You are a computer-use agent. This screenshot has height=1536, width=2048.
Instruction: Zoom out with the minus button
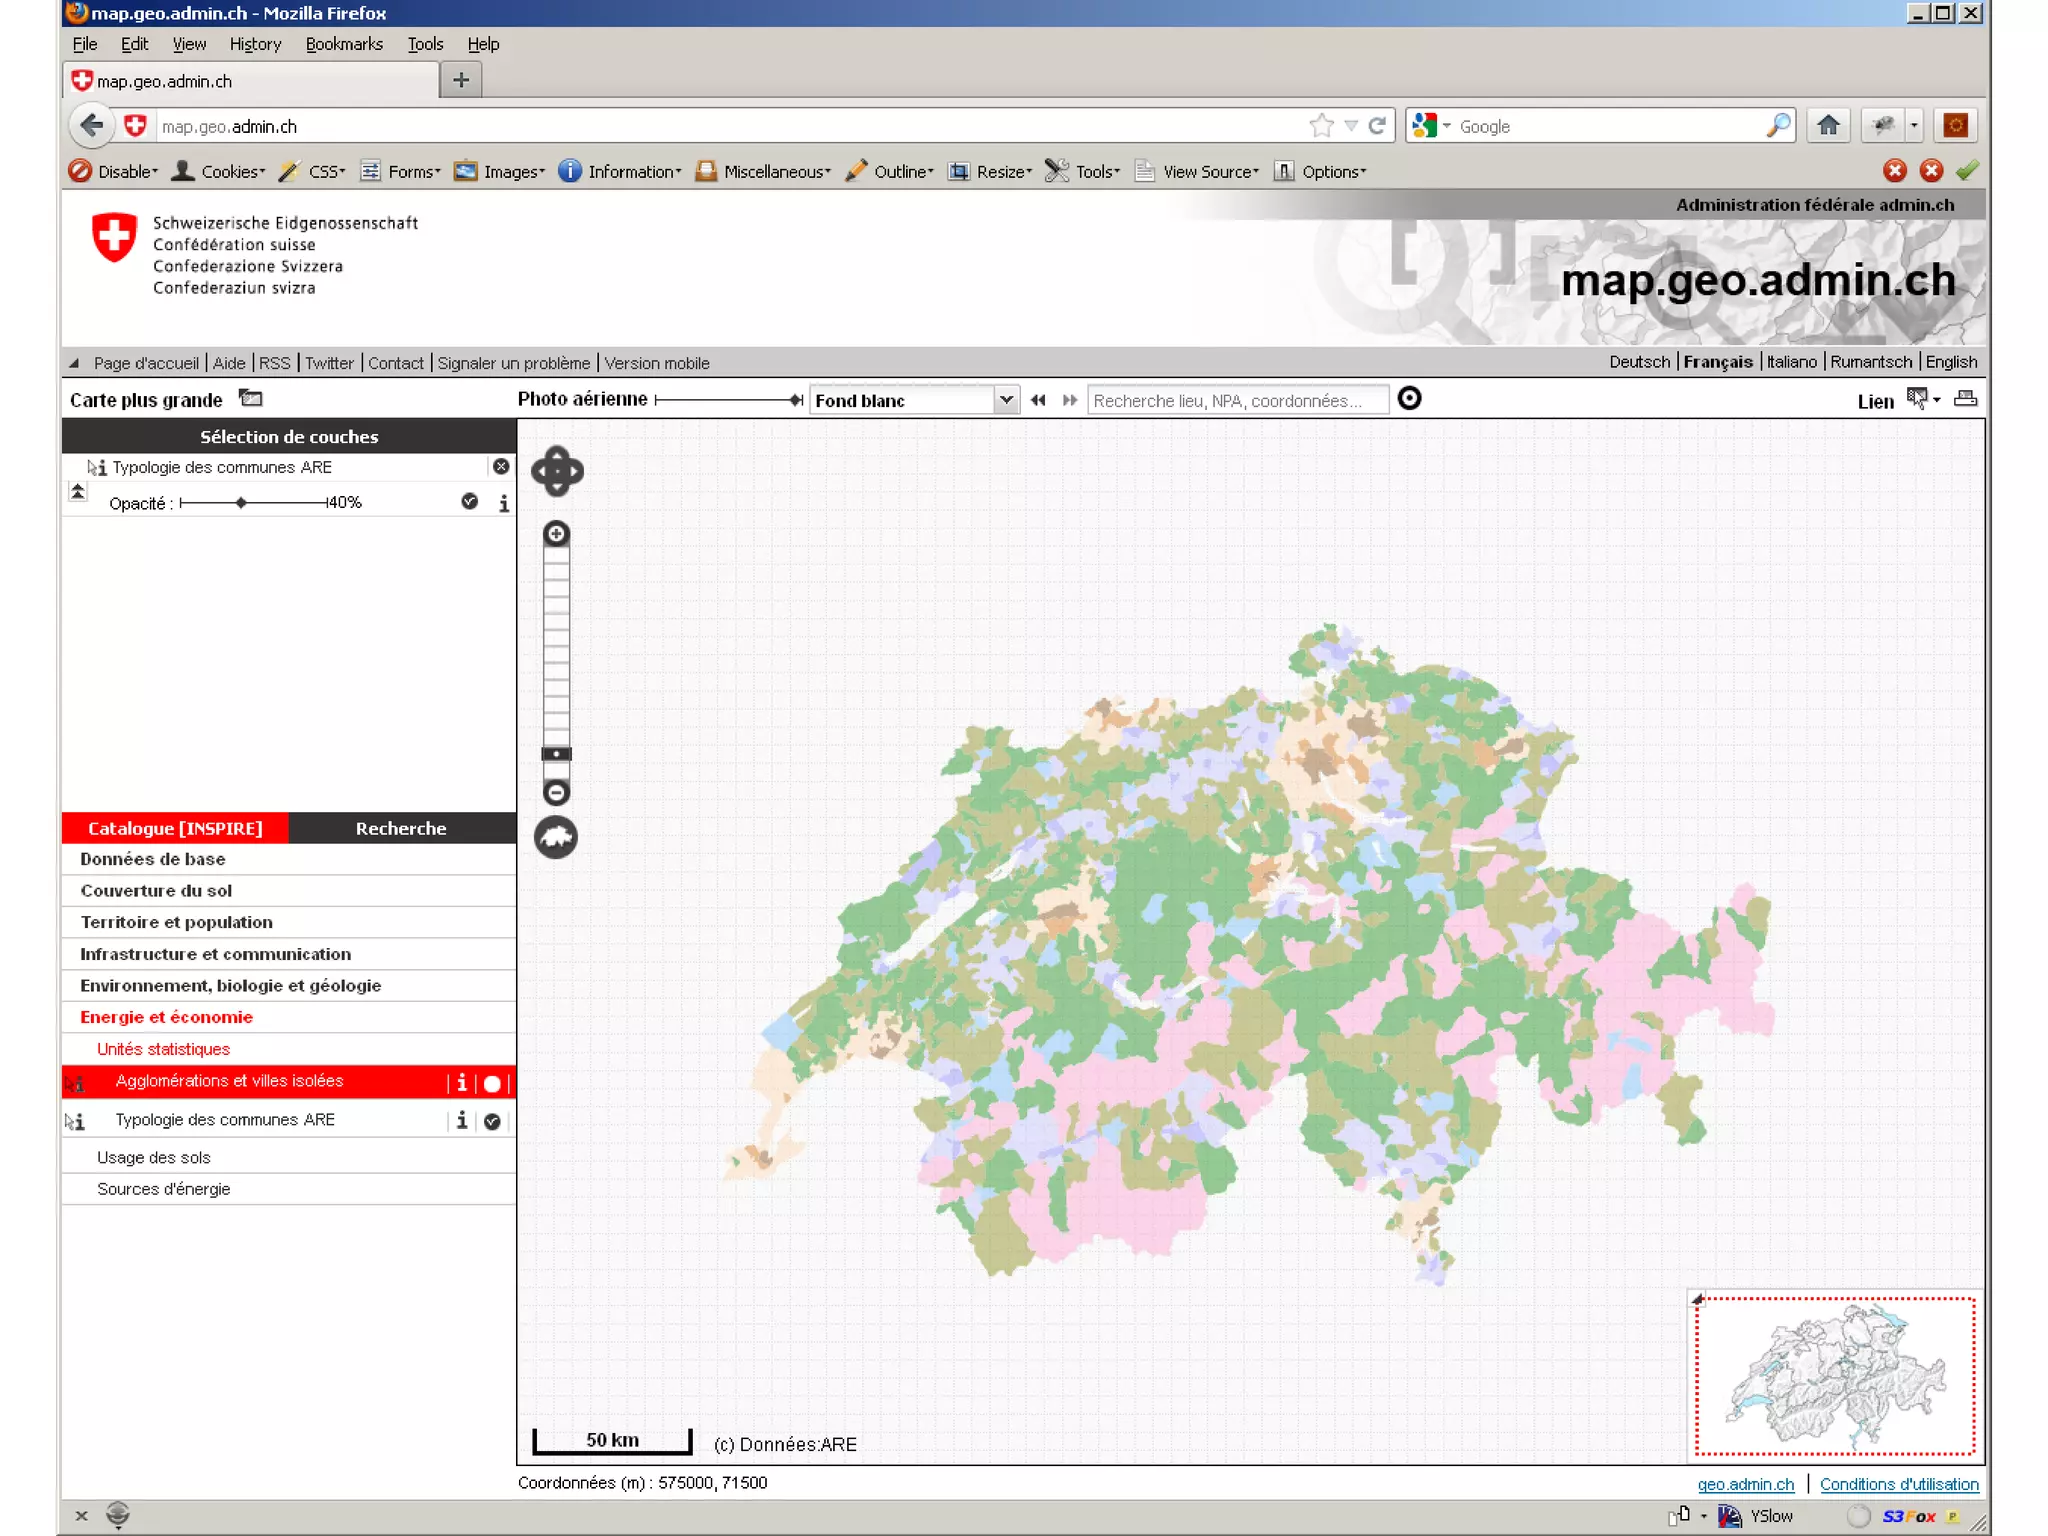(557, 793)
